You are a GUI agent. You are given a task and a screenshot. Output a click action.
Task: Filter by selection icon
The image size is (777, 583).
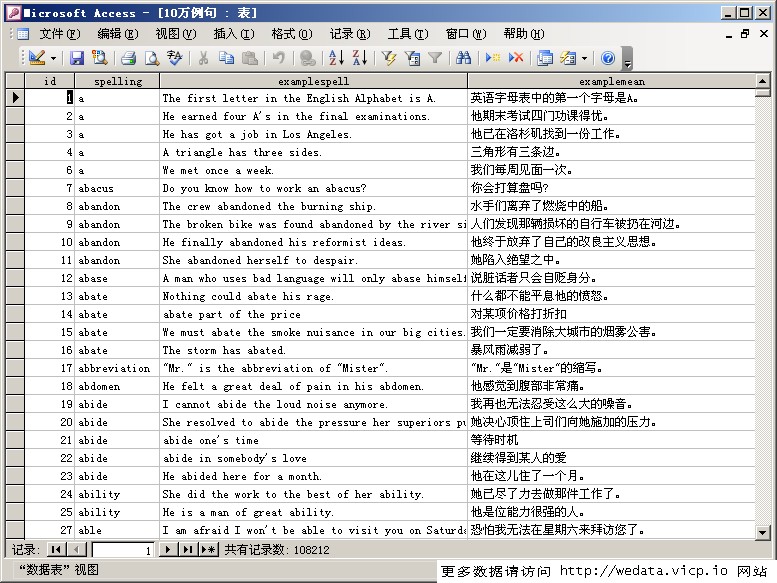(x=388, y=58)
